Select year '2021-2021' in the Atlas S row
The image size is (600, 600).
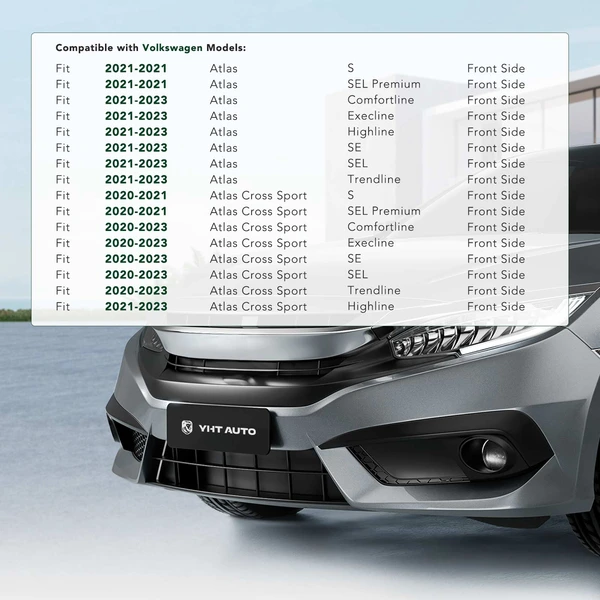click(x=136, y=68)
